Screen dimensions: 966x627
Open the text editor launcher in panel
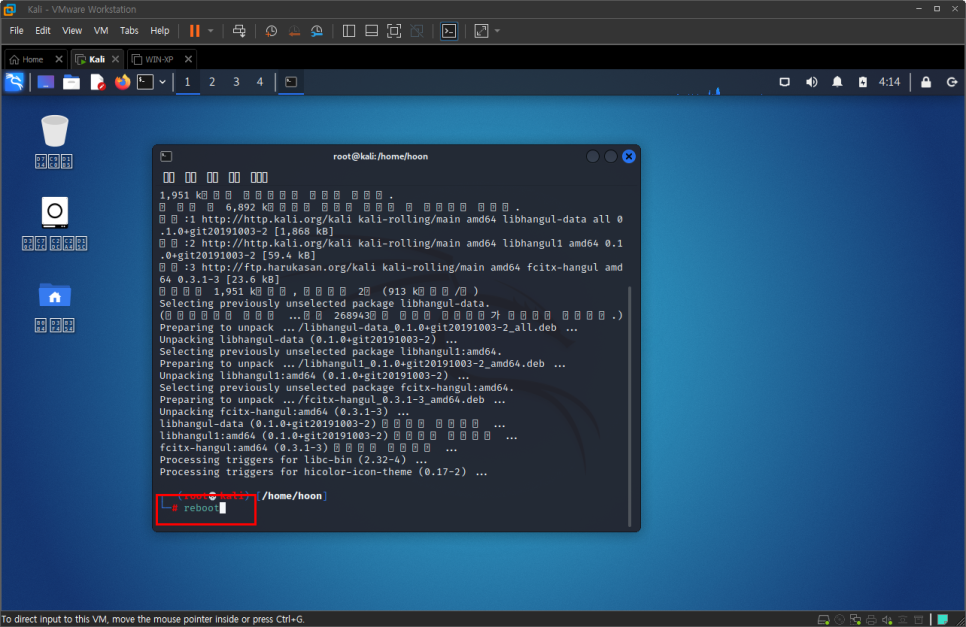(x=97, y=82)
